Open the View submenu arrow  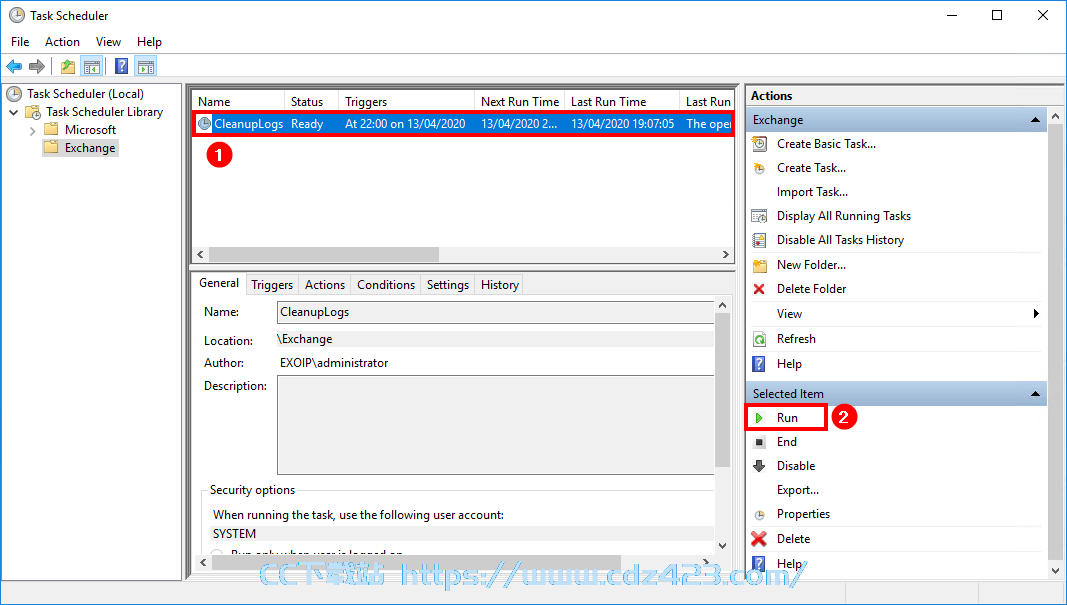1036,314
